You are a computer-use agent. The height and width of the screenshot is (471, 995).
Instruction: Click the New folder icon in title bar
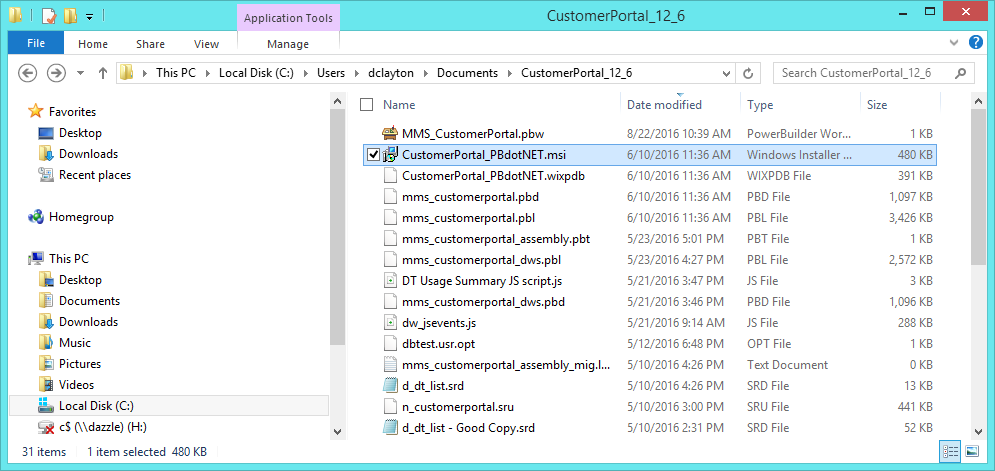click(x=70, y=16)
